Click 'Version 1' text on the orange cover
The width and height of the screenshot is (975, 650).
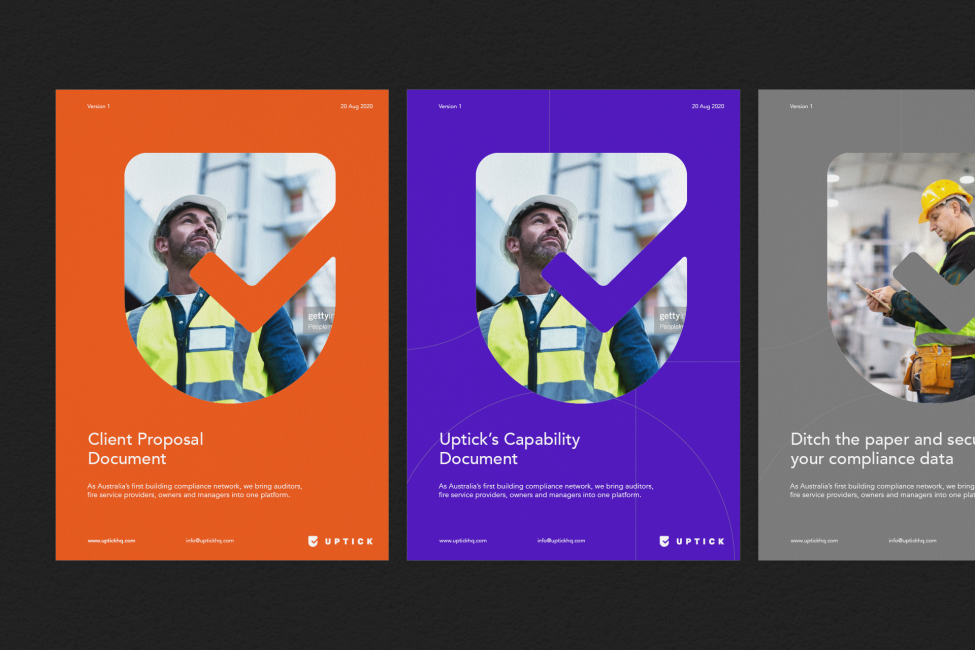(x=98, y=106)
